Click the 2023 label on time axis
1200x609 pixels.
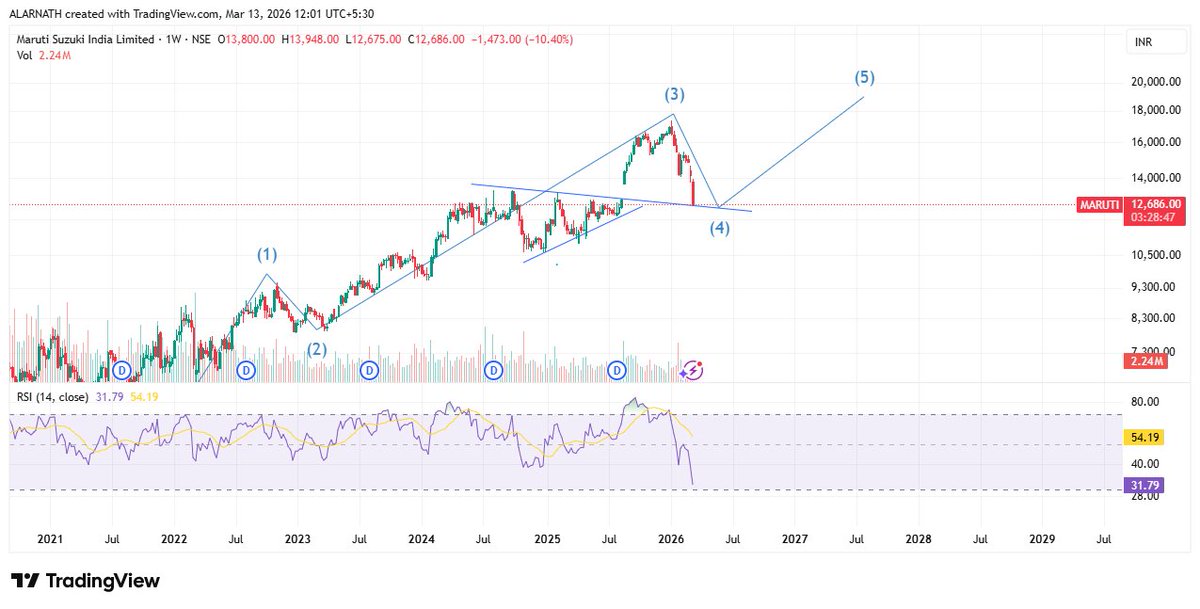(298, 539)
